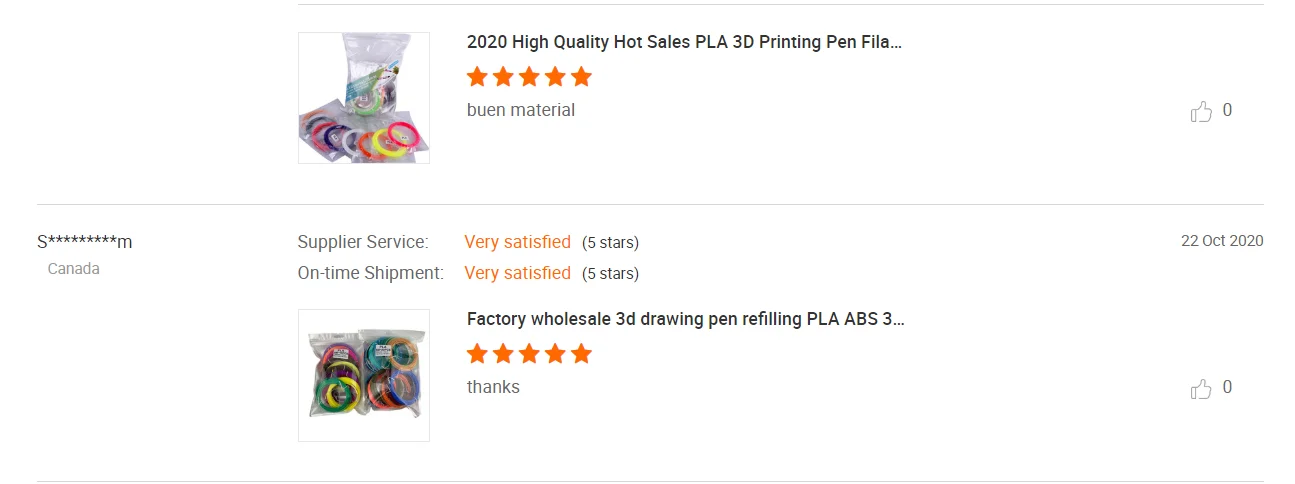Open thumbnail of PLA 3D Printing Pen filament
The height and width of the screenshot is (484, 1295).
point(364,98)
